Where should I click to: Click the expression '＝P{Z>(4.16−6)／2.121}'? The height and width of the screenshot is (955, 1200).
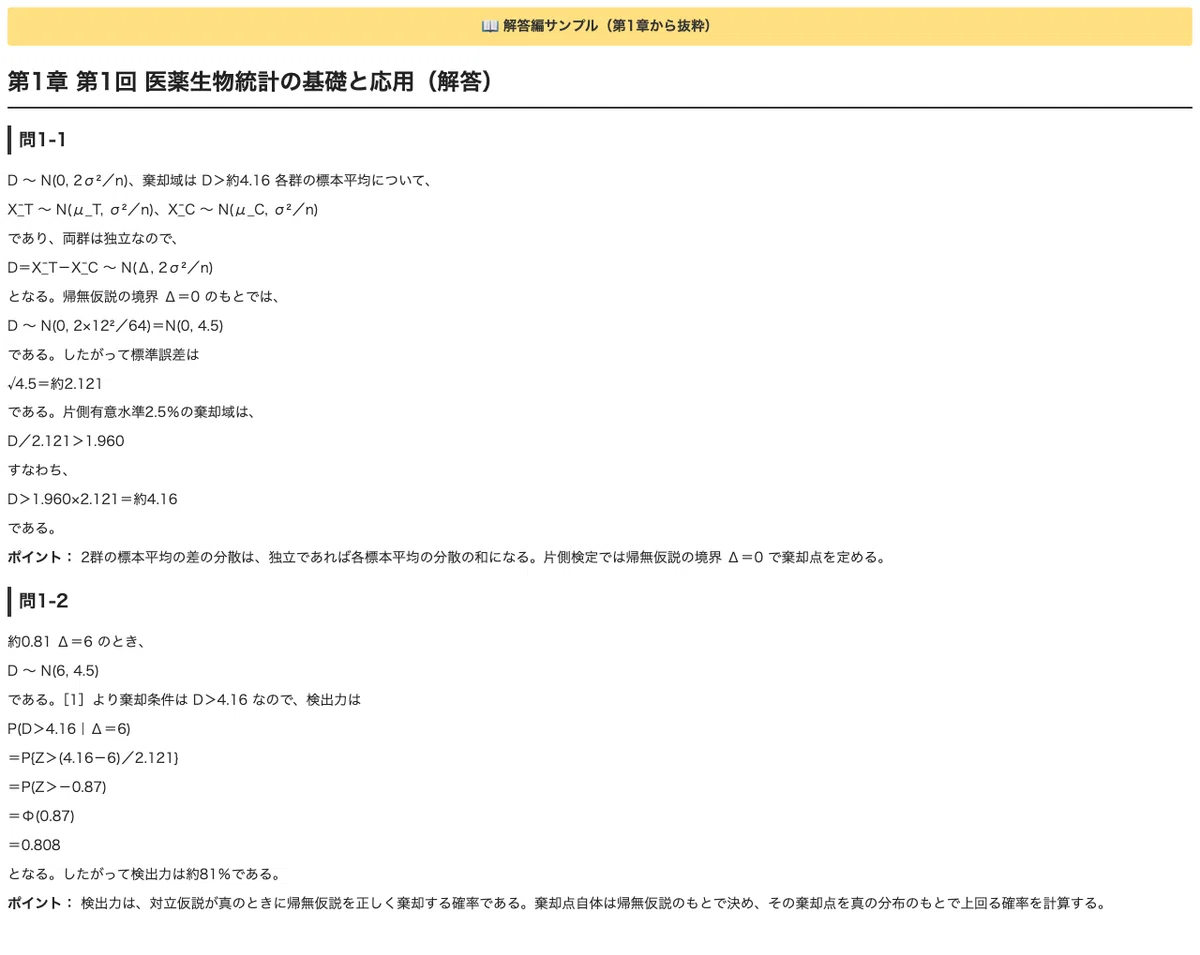point(94,758)
